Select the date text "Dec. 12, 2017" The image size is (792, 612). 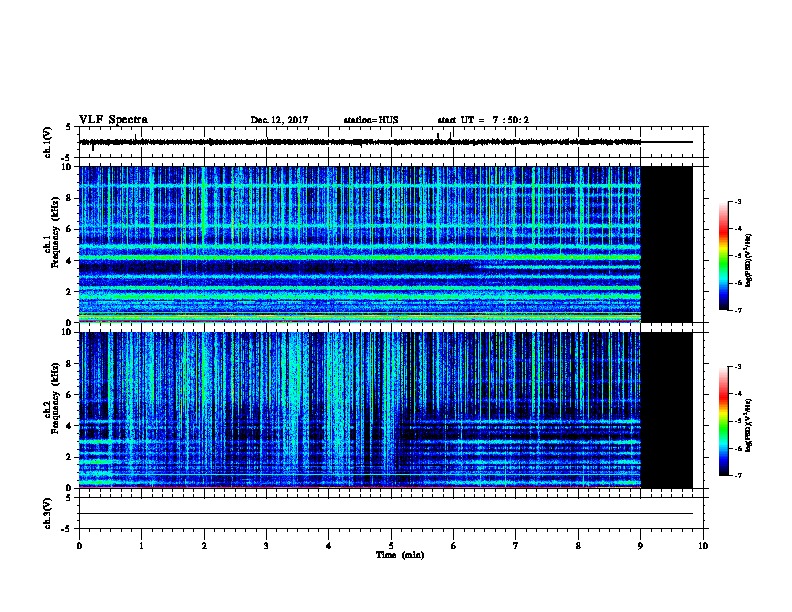tap(279, 120)
